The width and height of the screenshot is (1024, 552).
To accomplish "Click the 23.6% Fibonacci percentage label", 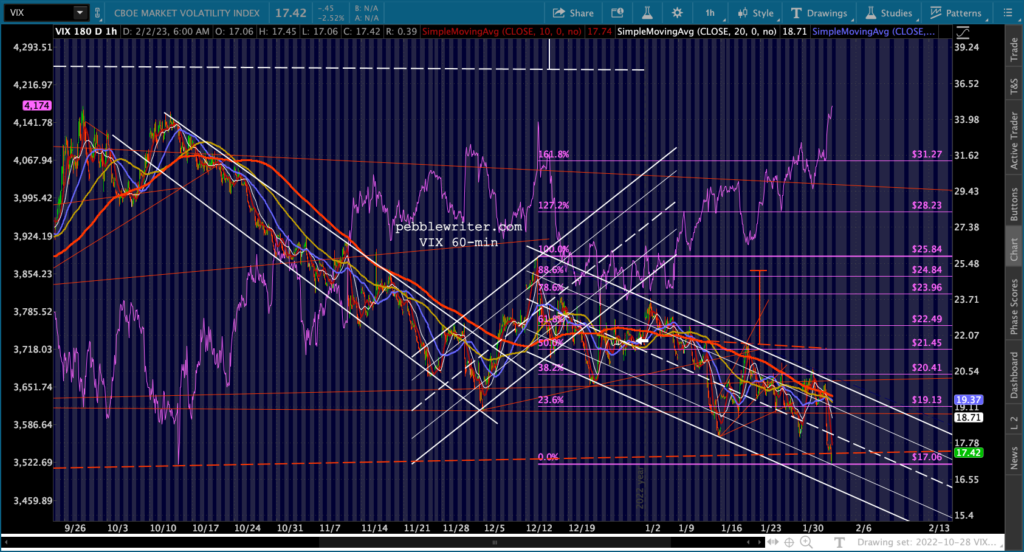I will [x=551, y=400].
